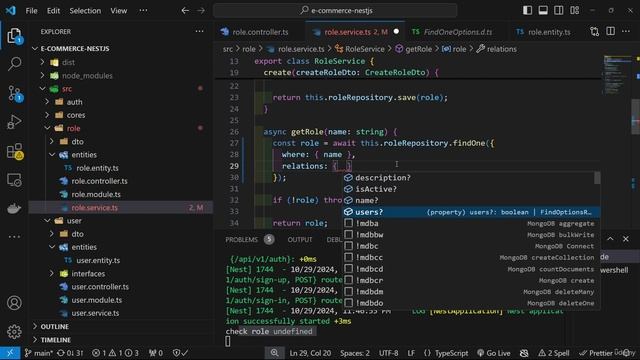Choose the isActive? suggestion

[468, 189]
